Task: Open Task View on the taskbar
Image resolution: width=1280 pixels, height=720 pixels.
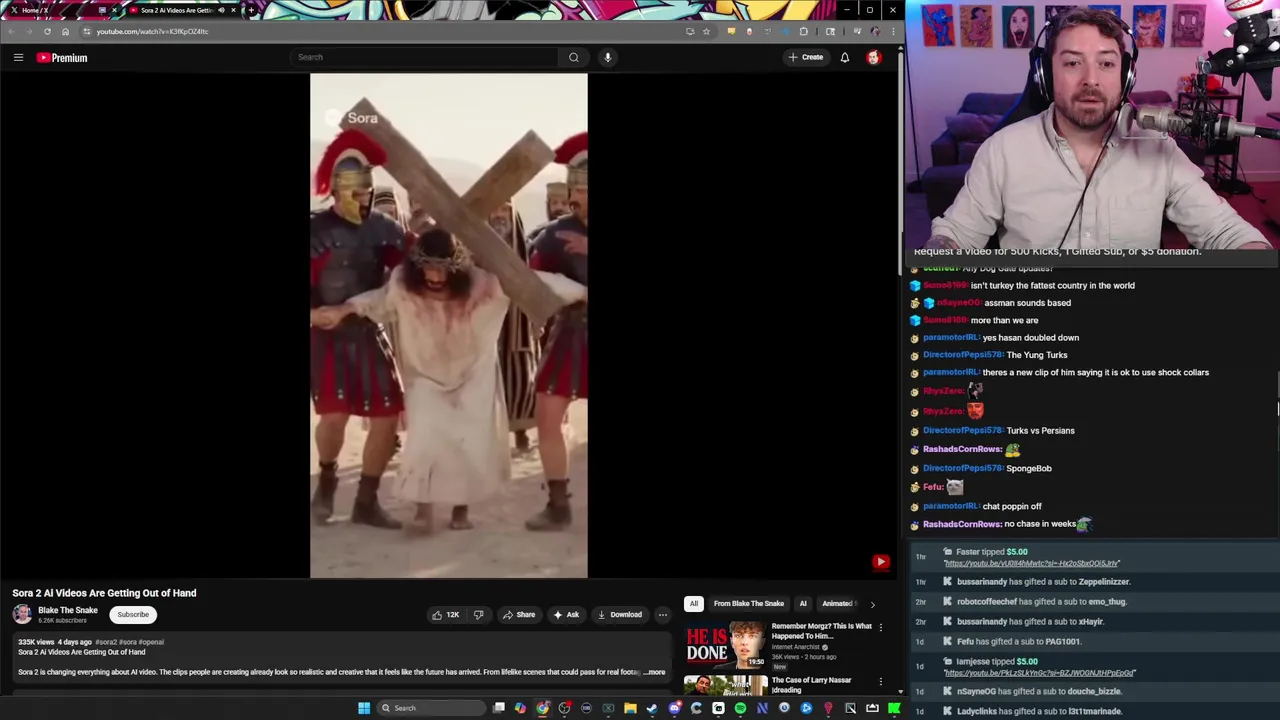Action: tap(499, 708)
